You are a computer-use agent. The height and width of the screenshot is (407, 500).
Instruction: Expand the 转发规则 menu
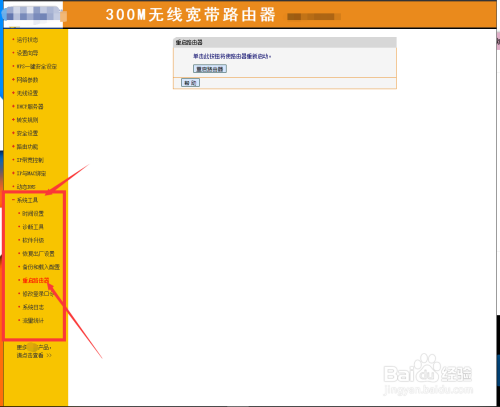pos(27,120)
